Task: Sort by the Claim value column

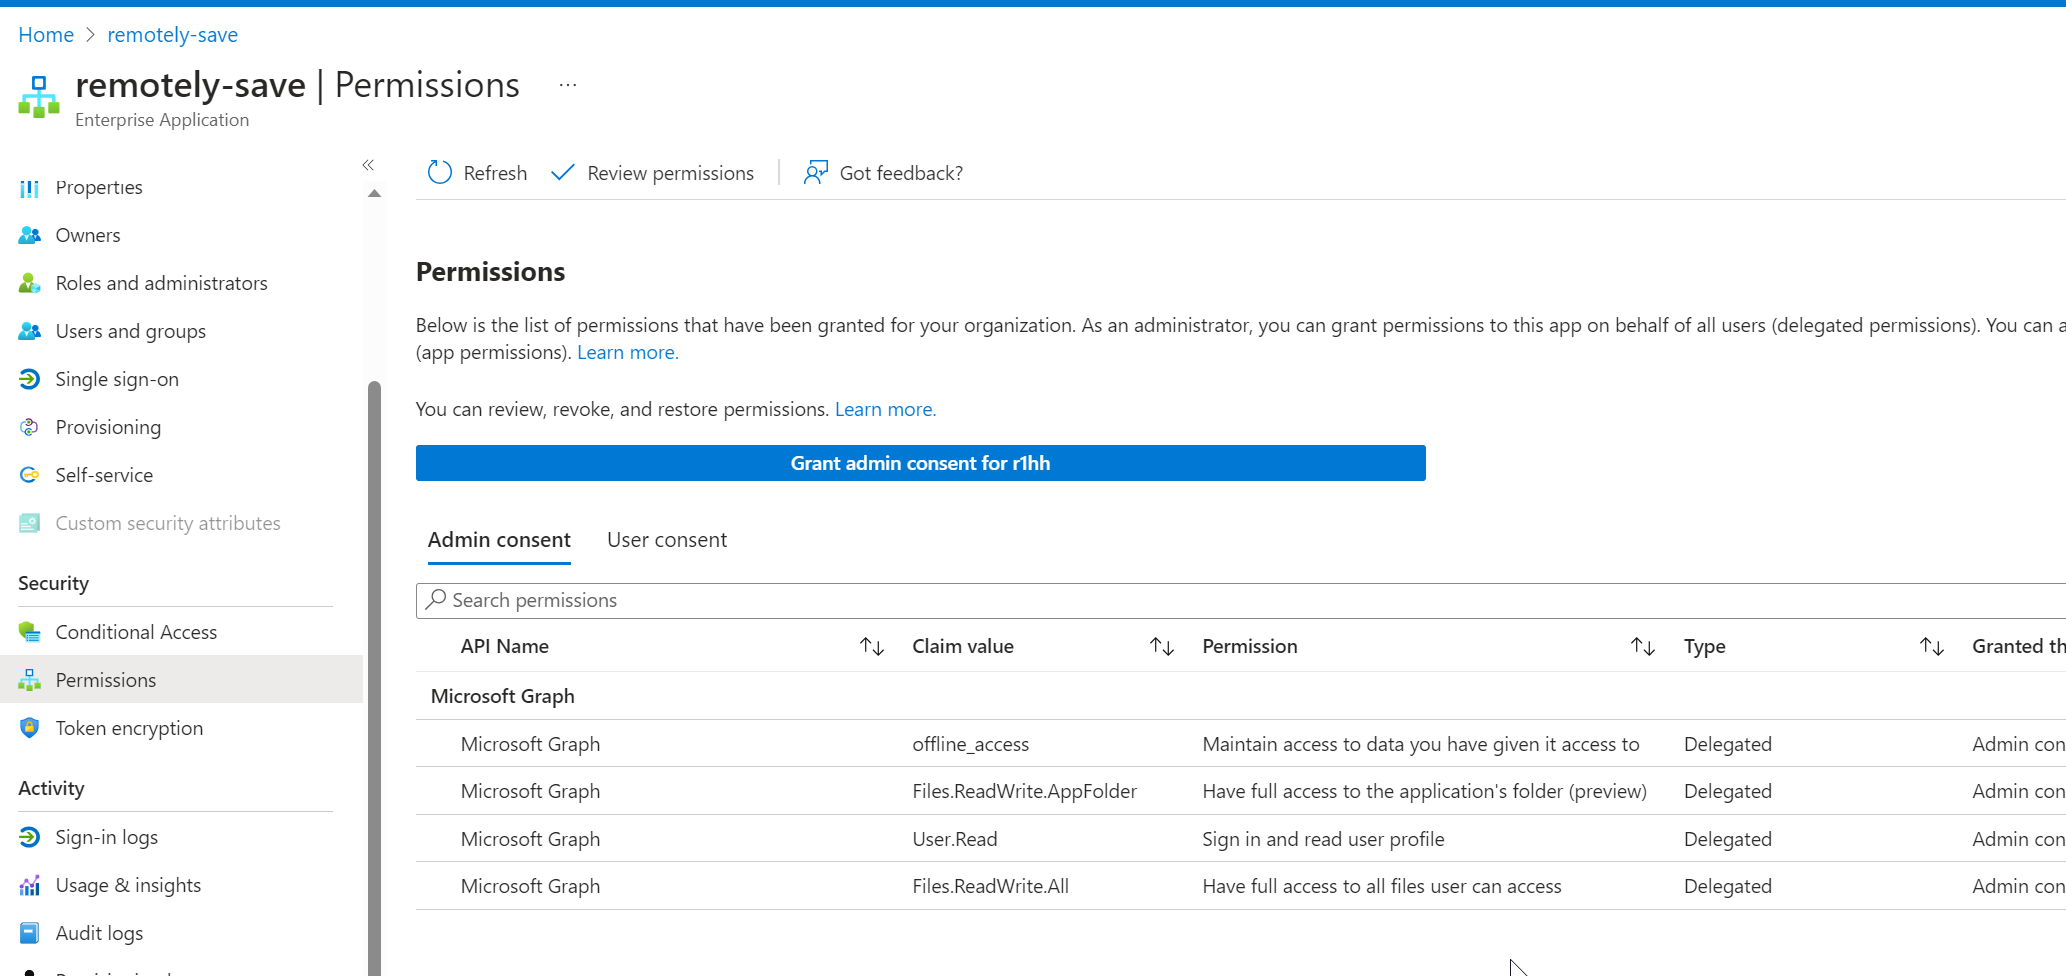Action: [x=1161, y=646]
